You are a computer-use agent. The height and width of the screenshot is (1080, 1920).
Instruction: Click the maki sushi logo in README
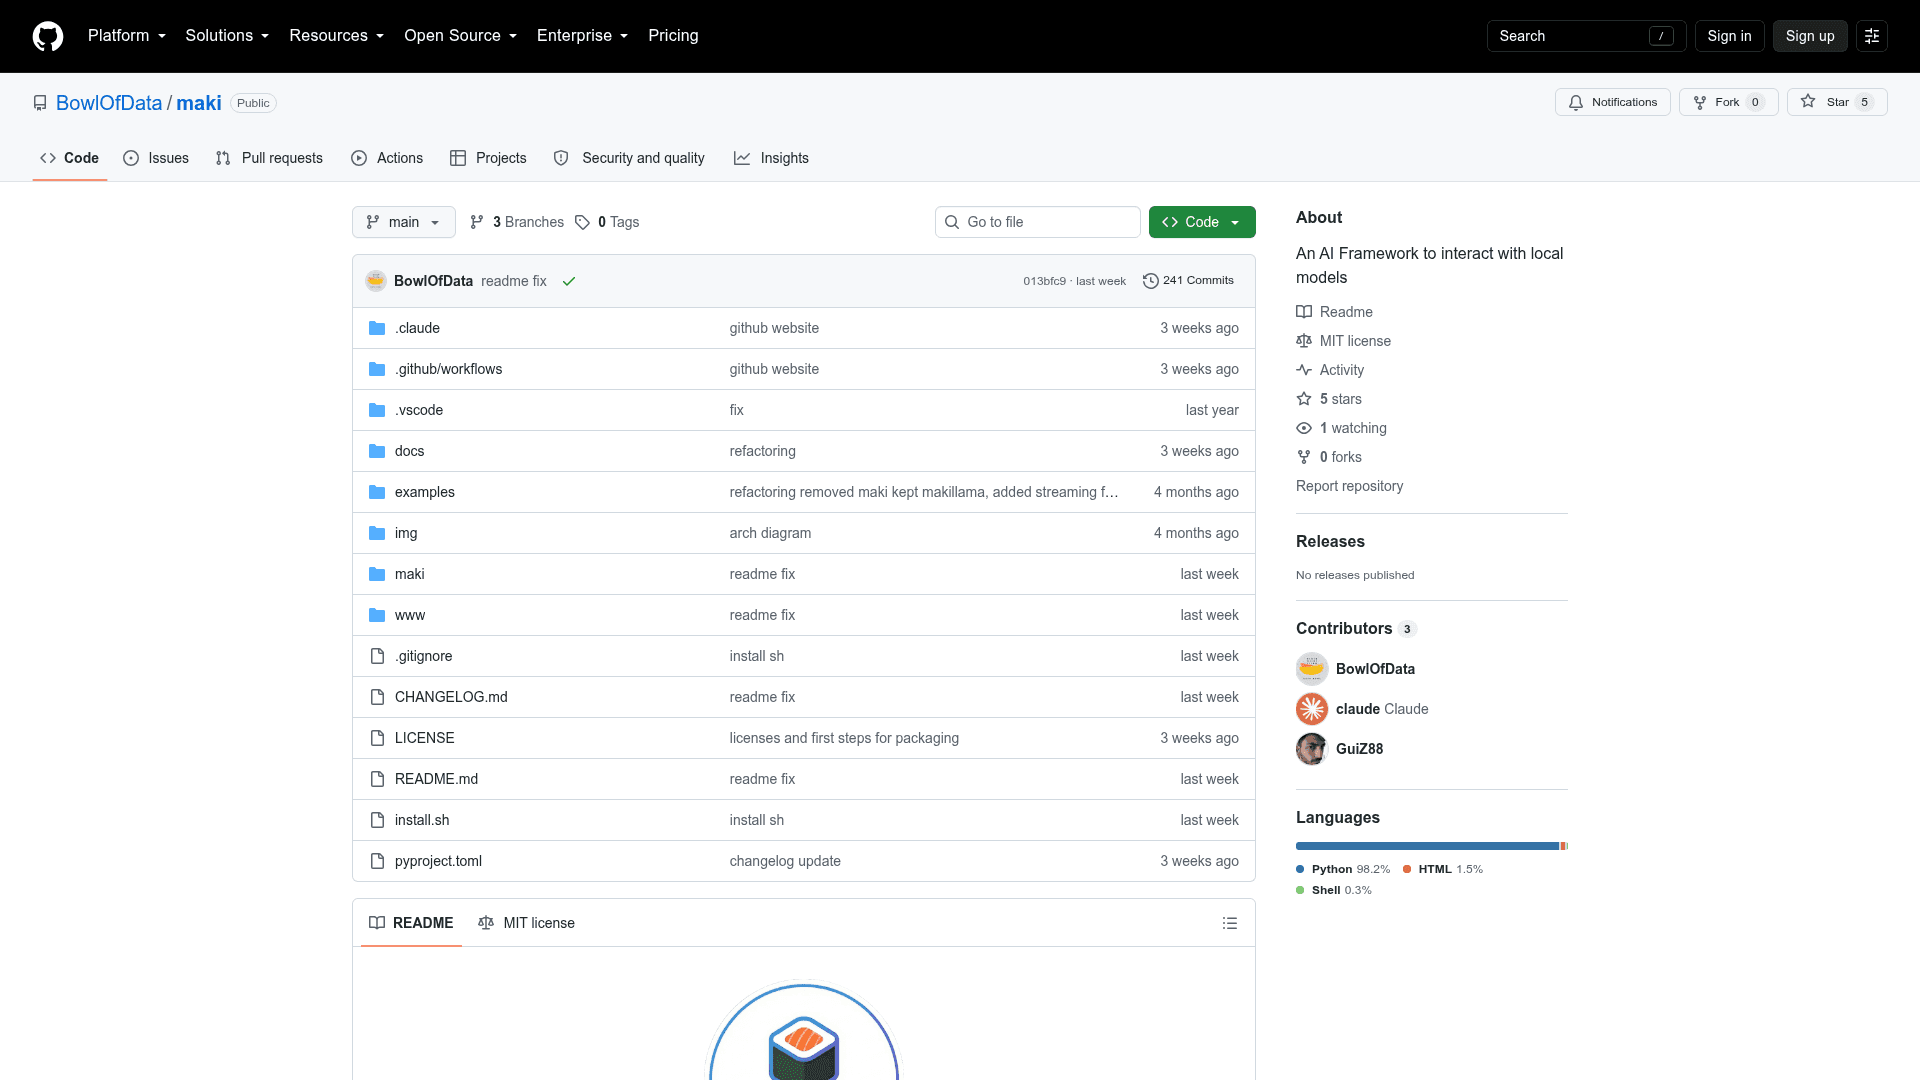click(x=804, y=1032)
